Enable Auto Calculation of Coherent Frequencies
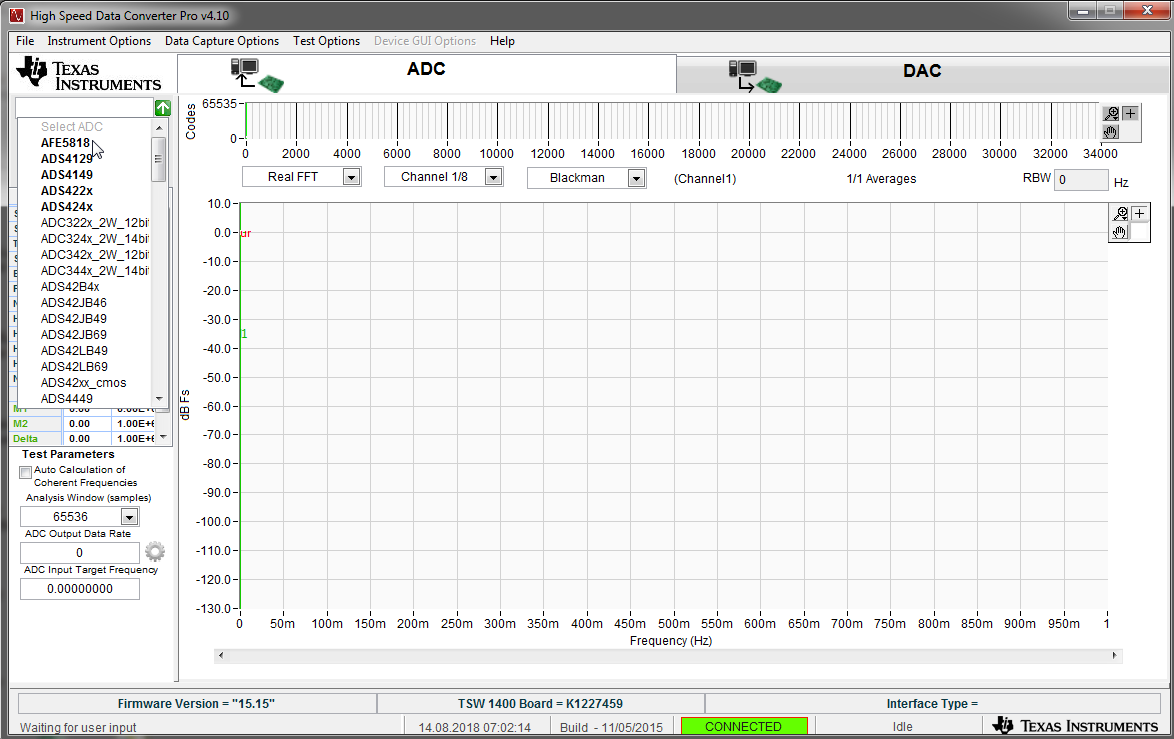 click(x=25, y=472)
